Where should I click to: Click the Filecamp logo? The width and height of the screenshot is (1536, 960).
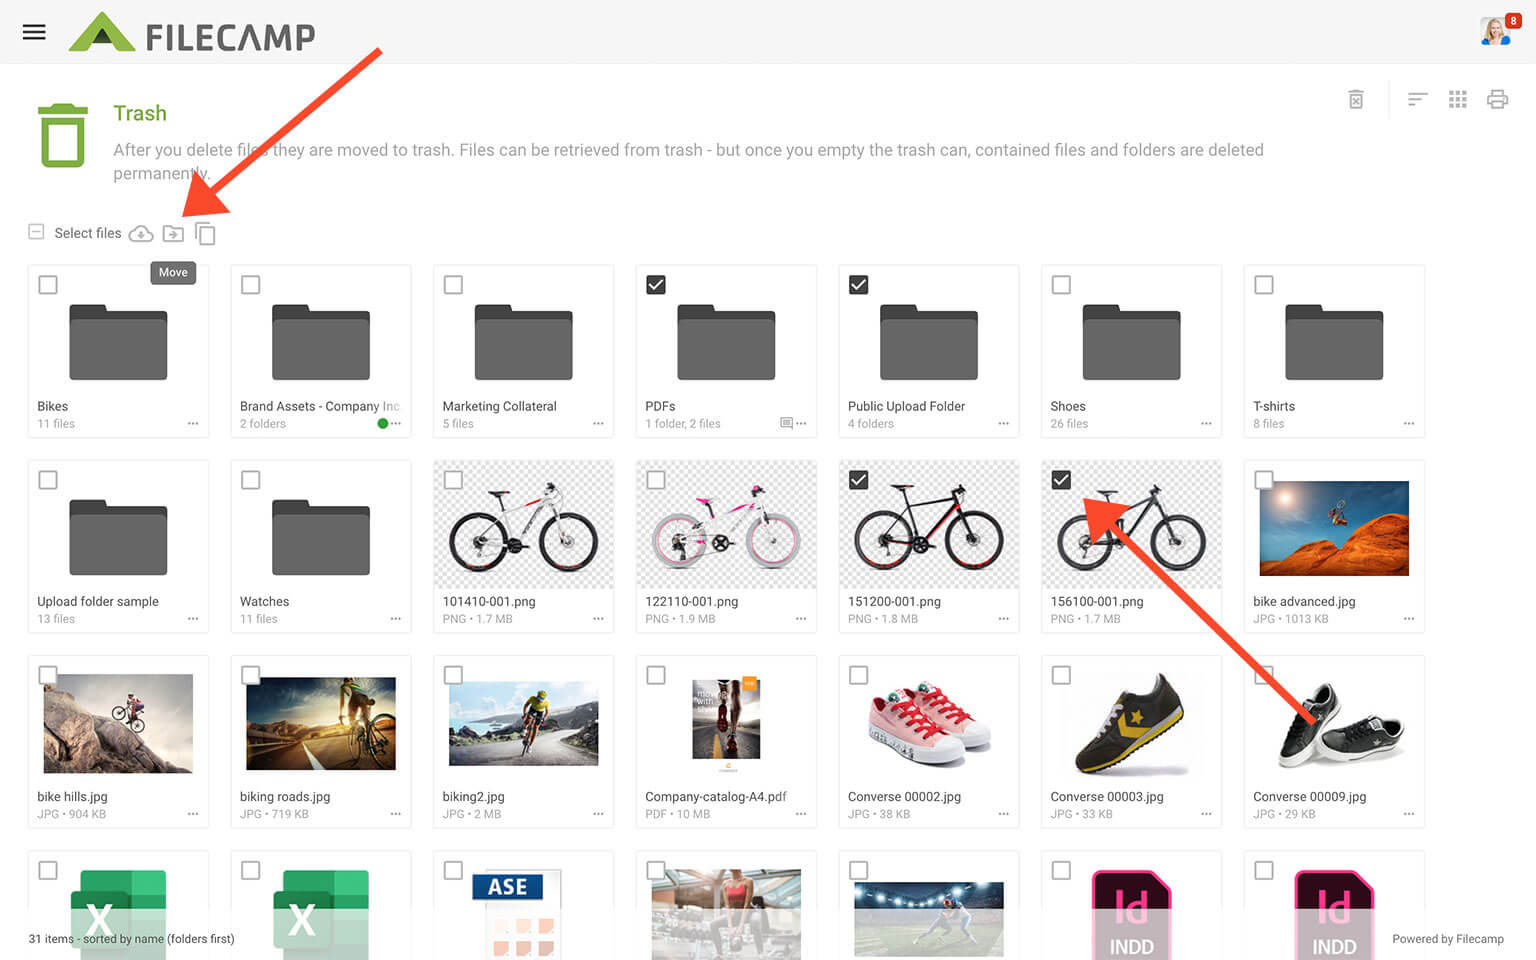192,33
